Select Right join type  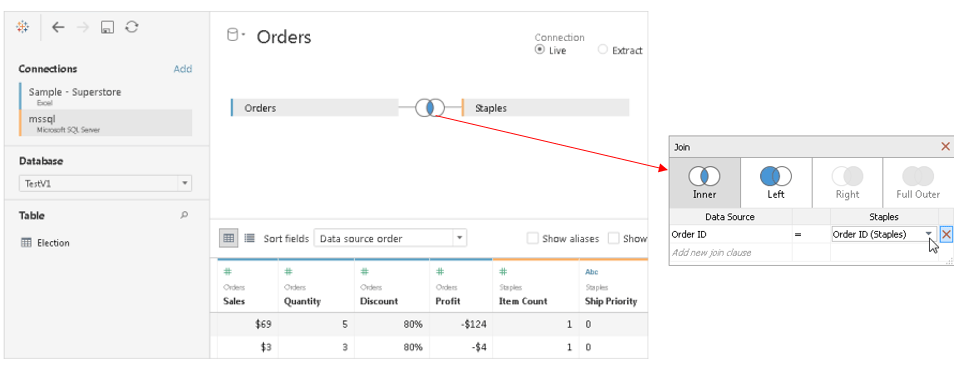[x=847, y=183]
